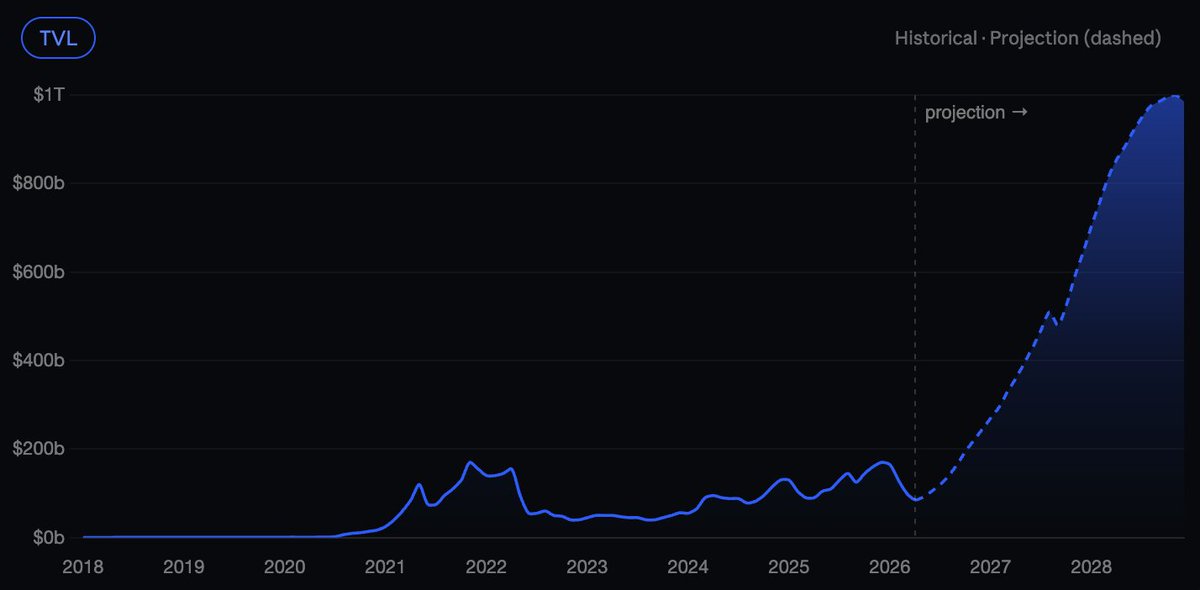Click the 2022 x-axis label
The width and height of the screenshot is (1200, 590).
coord(486,567)
